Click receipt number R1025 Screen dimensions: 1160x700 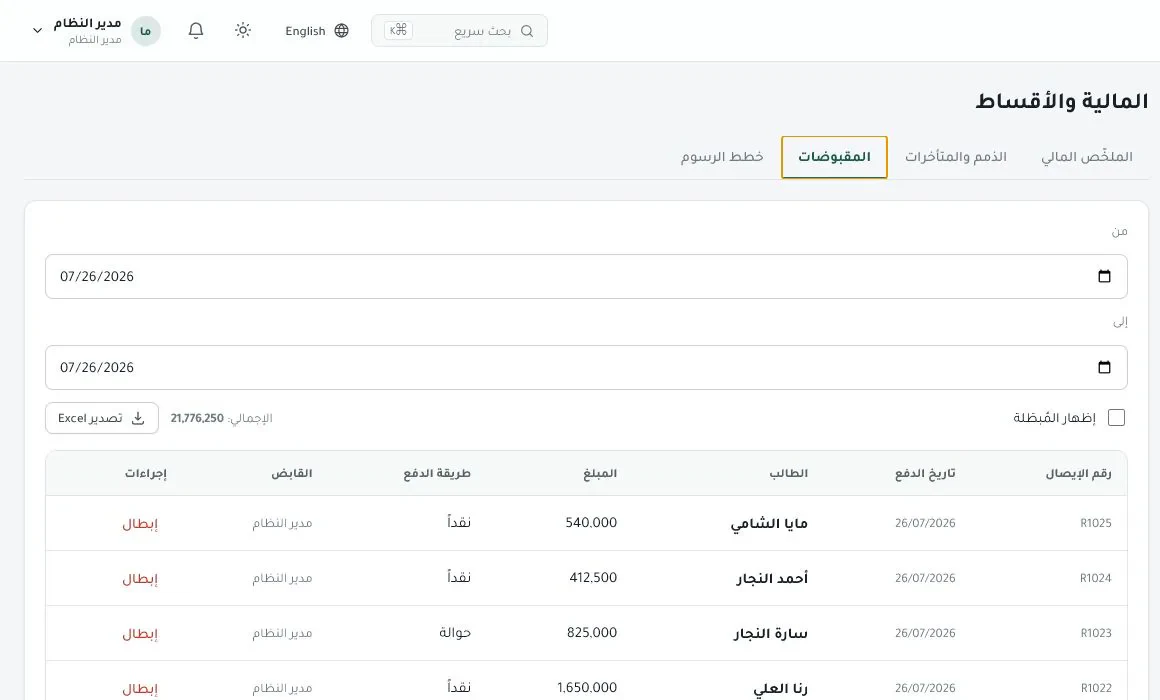point(1096,523)
